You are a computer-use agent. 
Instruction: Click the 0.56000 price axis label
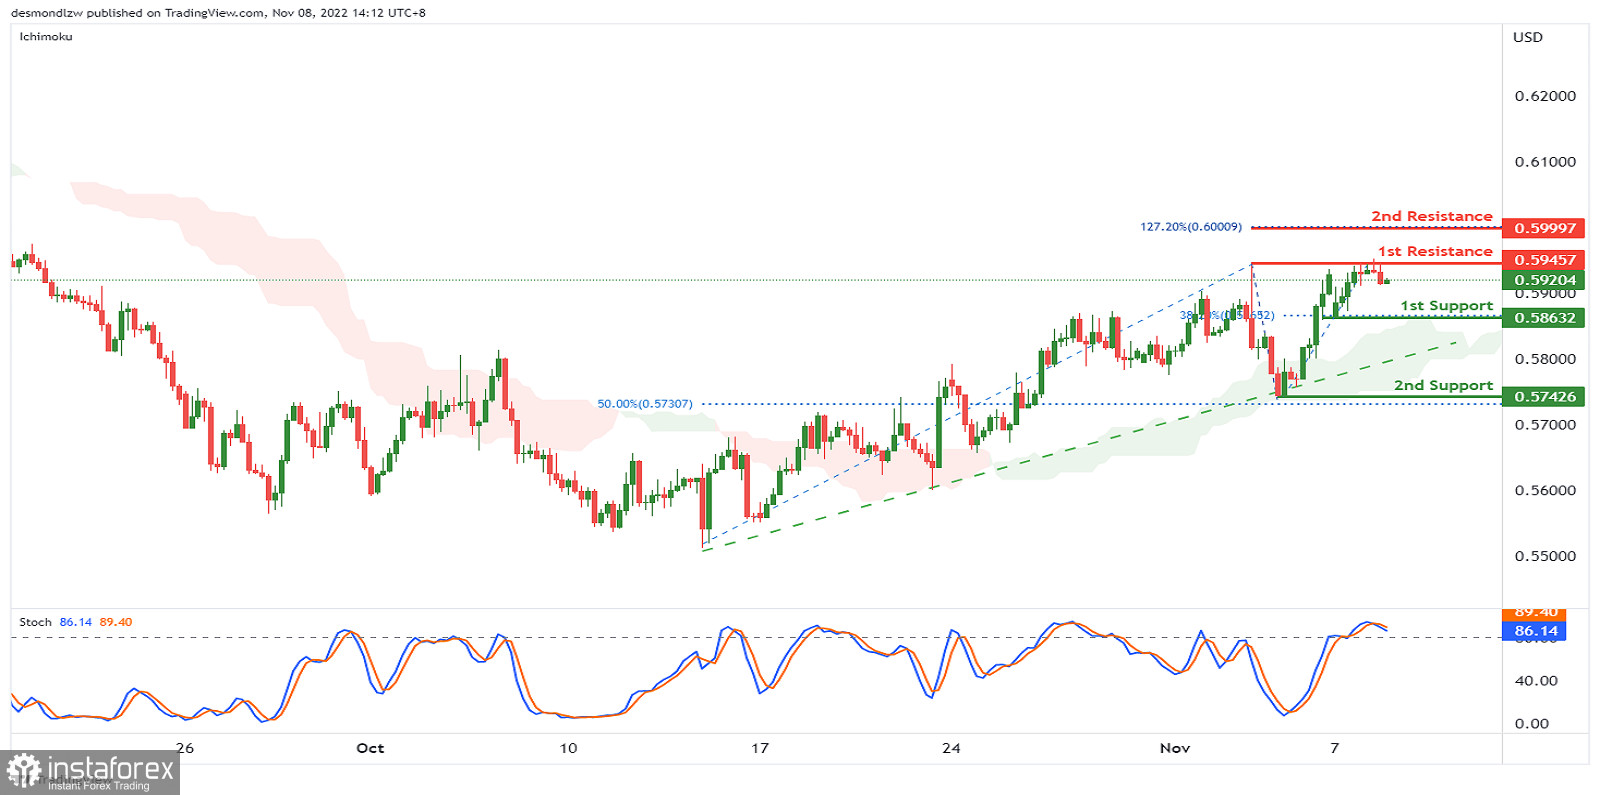click(1545, 491)
